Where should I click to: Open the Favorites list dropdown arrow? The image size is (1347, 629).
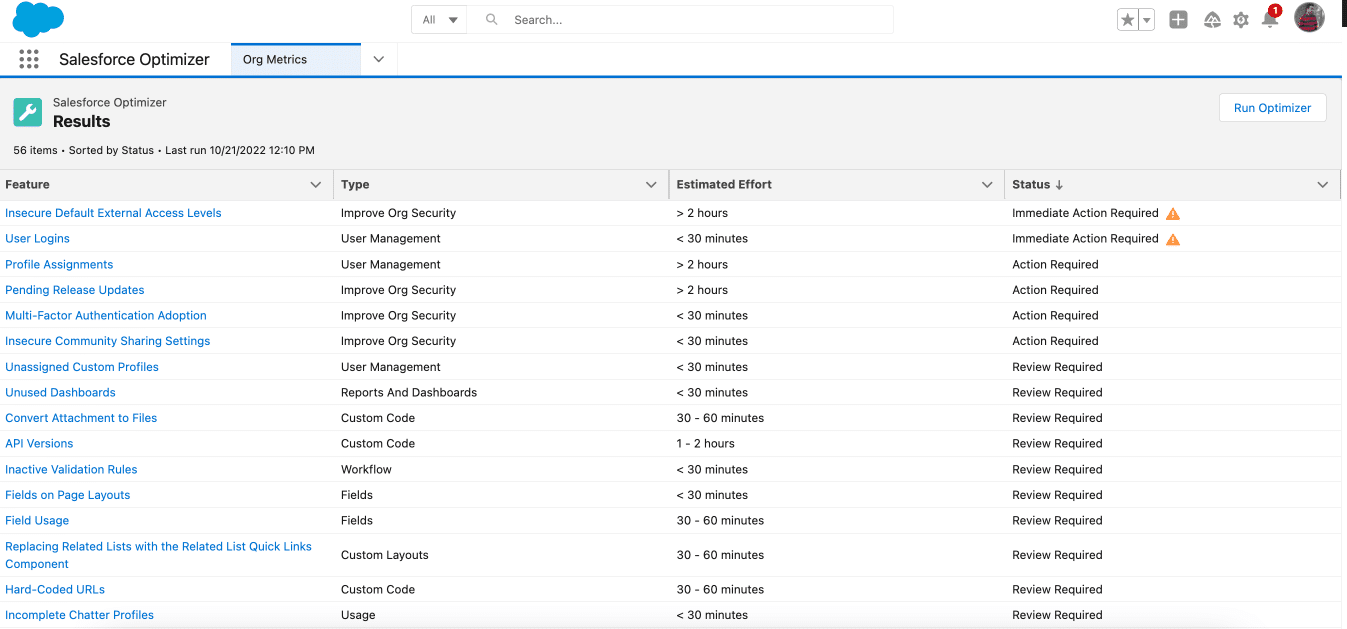[x=1147, y=20]
